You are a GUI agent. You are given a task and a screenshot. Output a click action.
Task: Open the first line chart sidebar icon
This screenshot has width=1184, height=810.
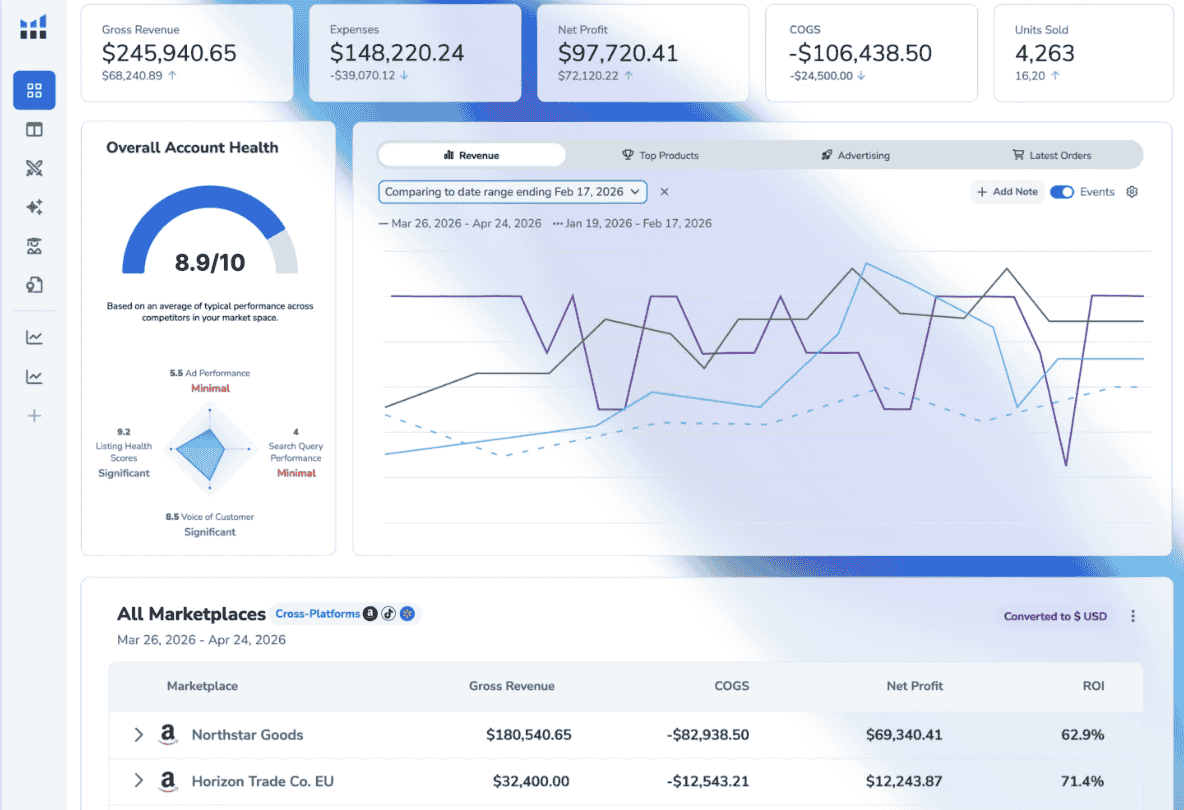tap(34, 337)
